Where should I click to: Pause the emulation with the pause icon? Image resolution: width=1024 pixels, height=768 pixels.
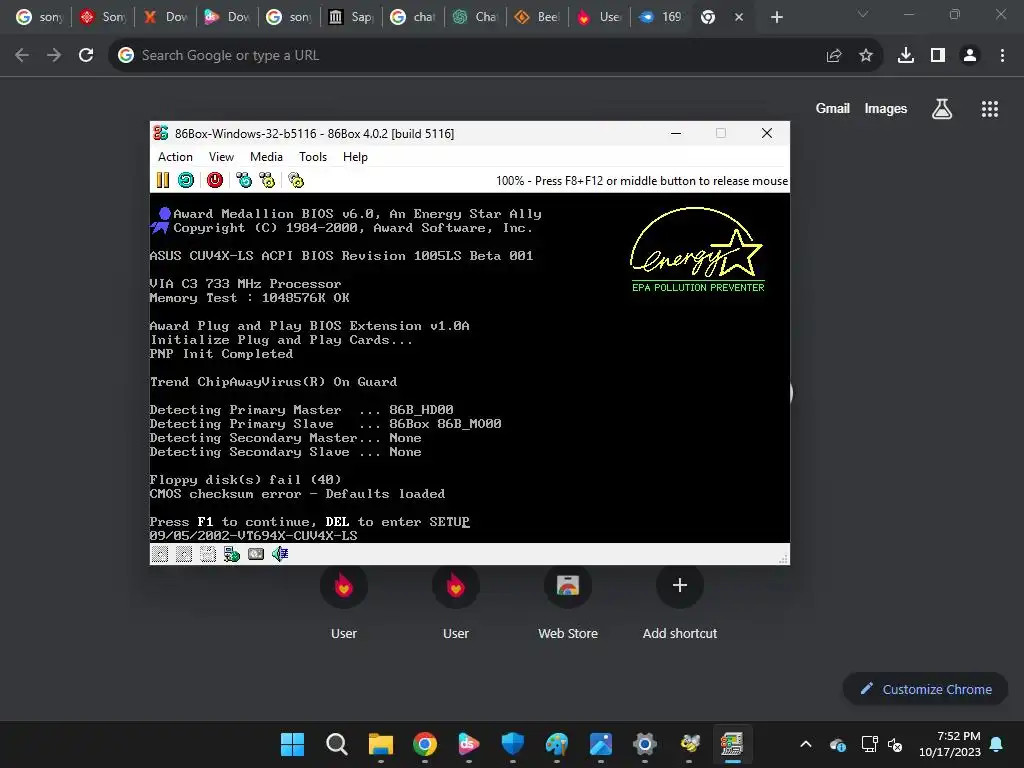[163, 180]
